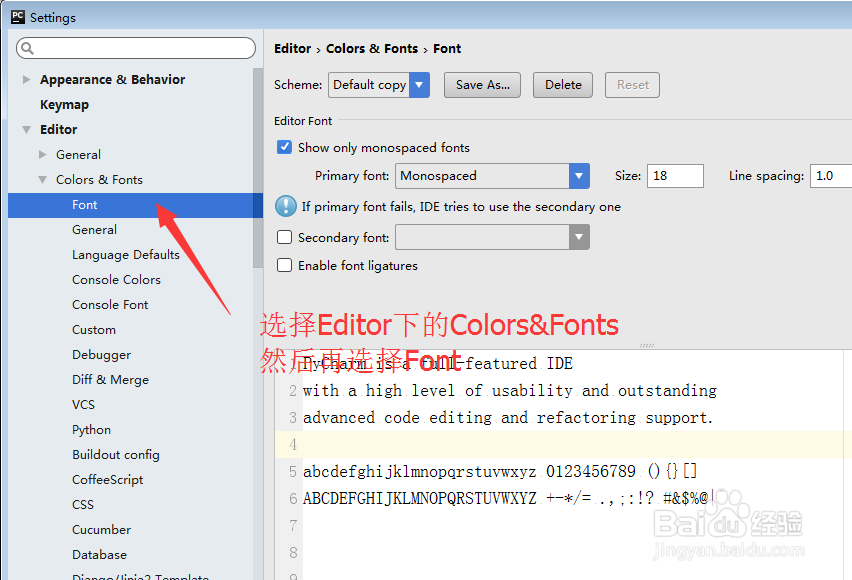
Task: Click the preview splitter handle
Action: coord(647,345)
